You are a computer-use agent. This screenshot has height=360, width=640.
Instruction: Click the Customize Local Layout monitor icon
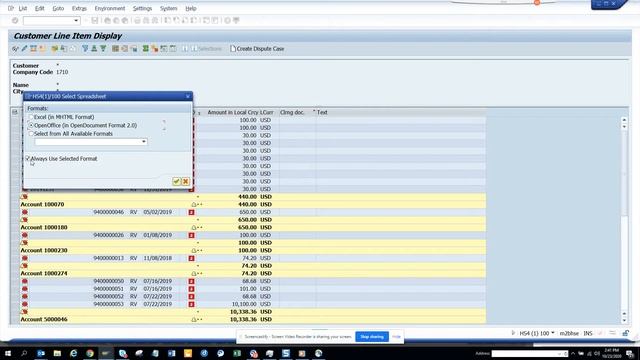point(236,20)
